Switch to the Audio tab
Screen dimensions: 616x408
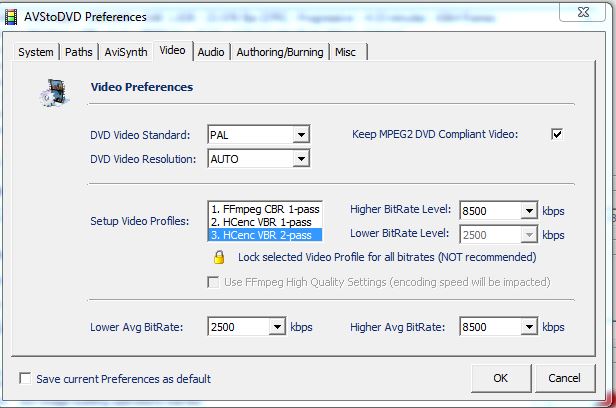[210, 52]
